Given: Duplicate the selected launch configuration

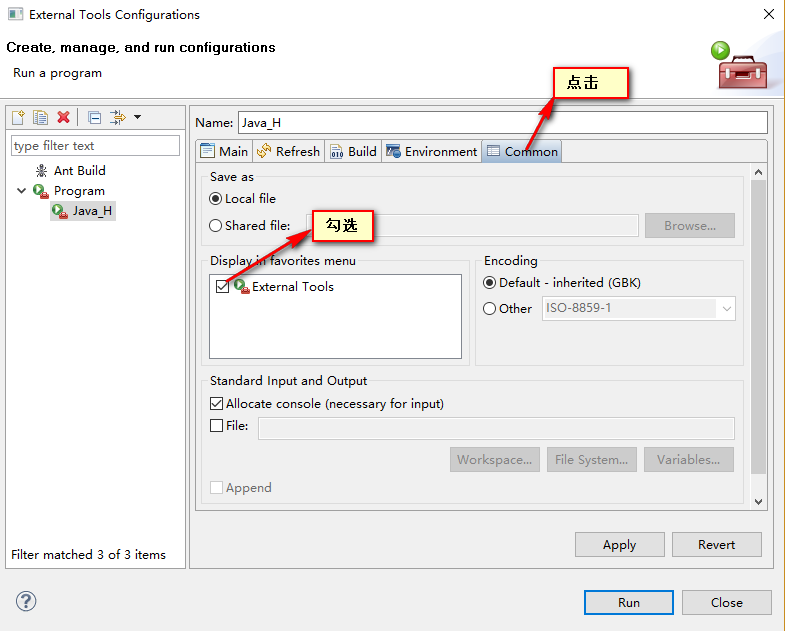Looking at the screenshot, I should pyautogui.click(x=41, y=118).
